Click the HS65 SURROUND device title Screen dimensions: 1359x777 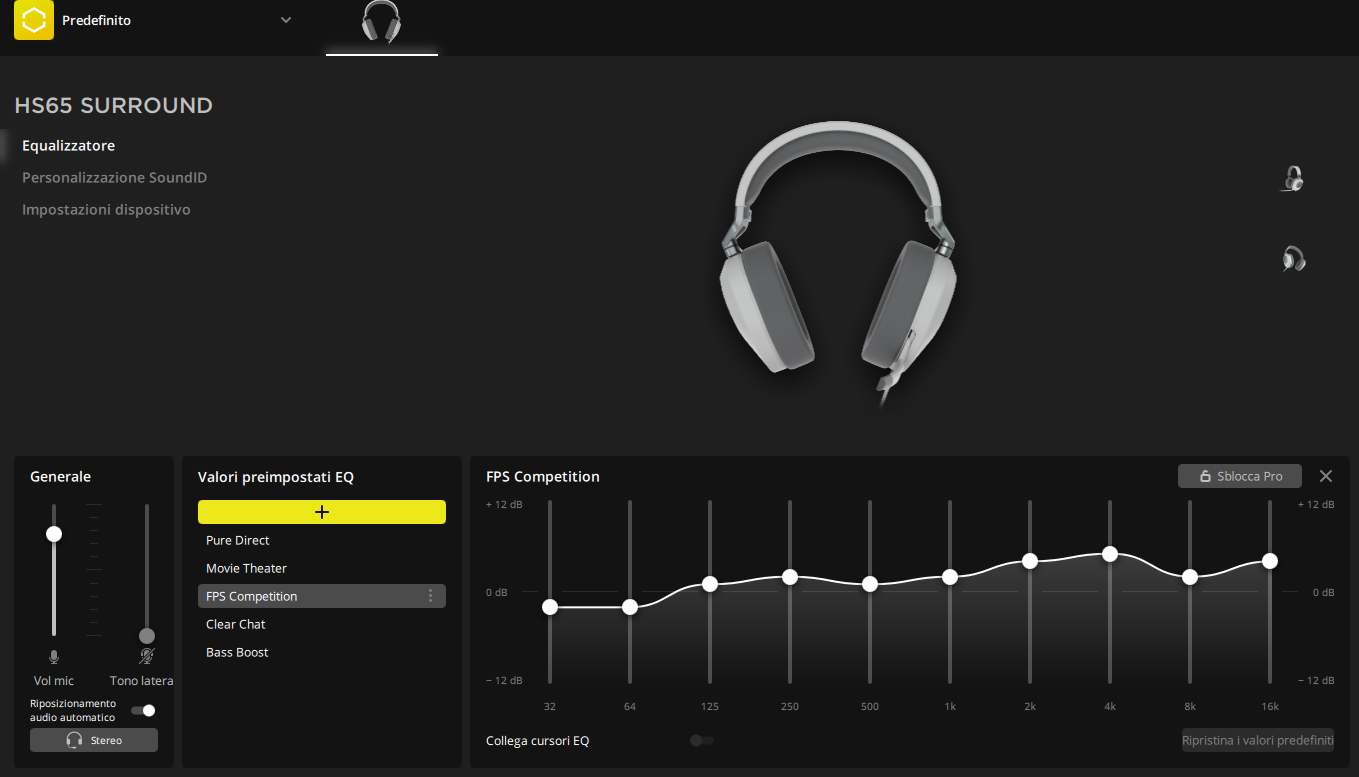pos(114,106)
